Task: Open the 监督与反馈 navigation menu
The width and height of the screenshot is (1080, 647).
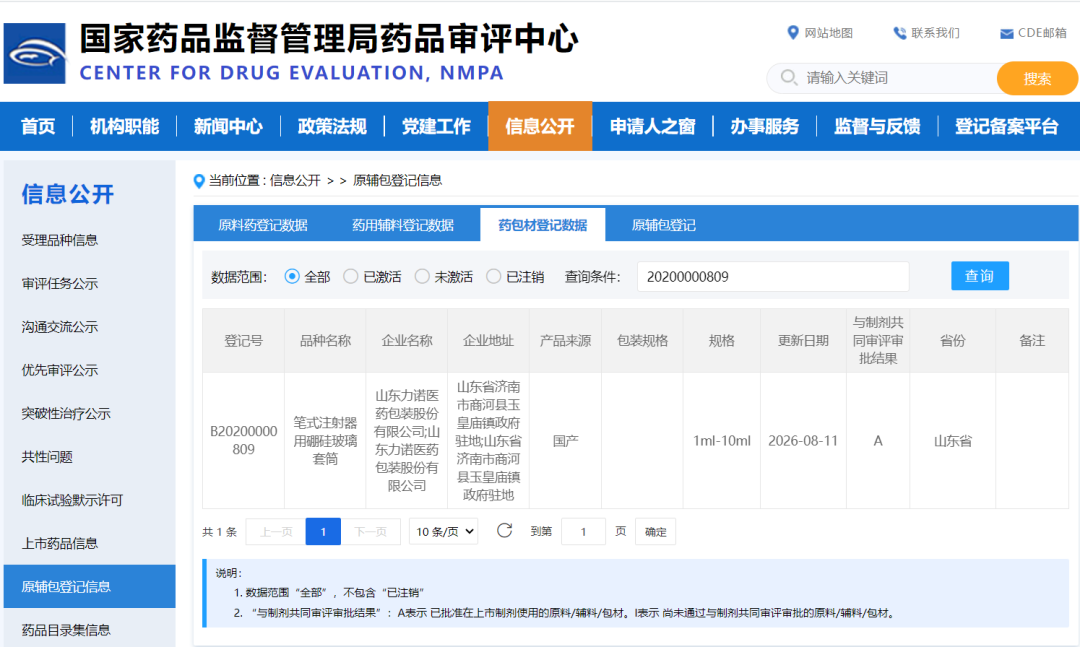Action: (x=877, y=126)
